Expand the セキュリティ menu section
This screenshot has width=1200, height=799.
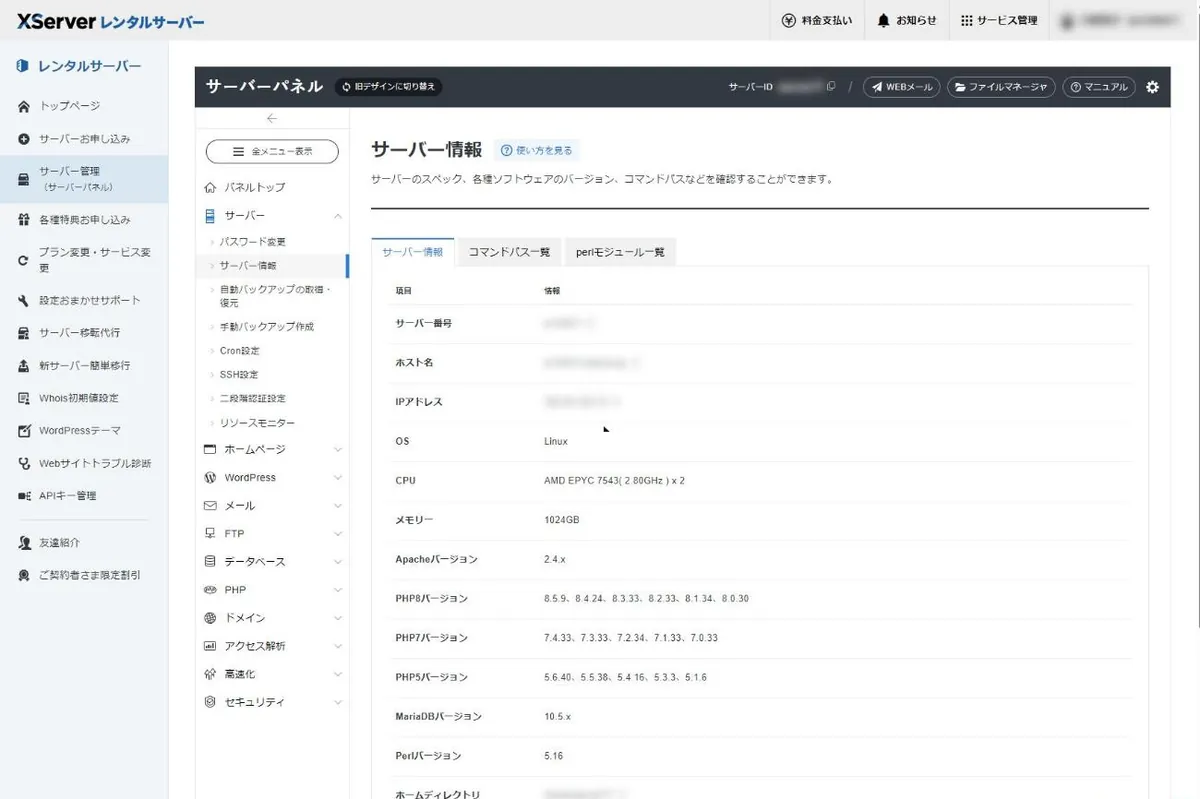tap(272, 702)
